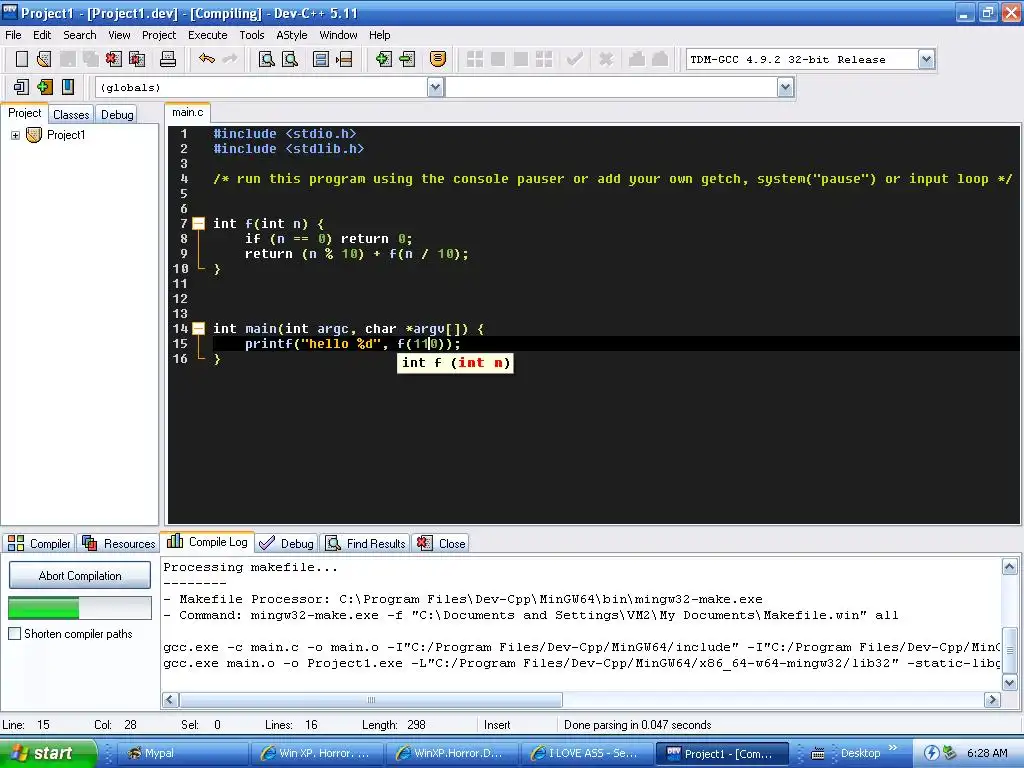Undo last edit with the arrow icon
The width and height of the screenshot is (1024, 768).
(207, 59)
